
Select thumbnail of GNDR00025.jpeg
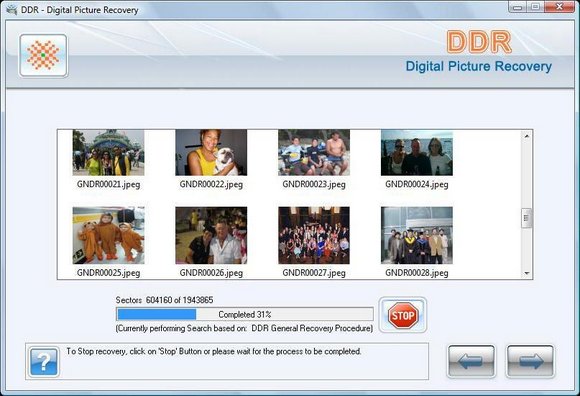[x=108, y=235]
